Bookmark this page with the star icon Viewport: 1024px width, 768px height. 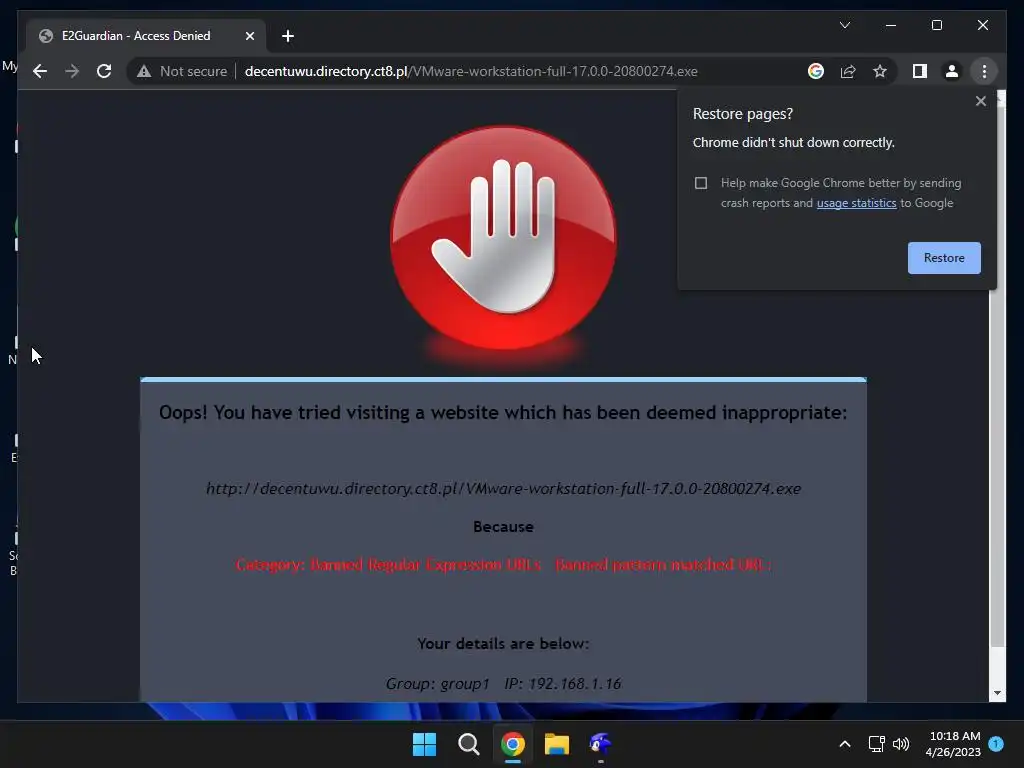click(880, 71)
